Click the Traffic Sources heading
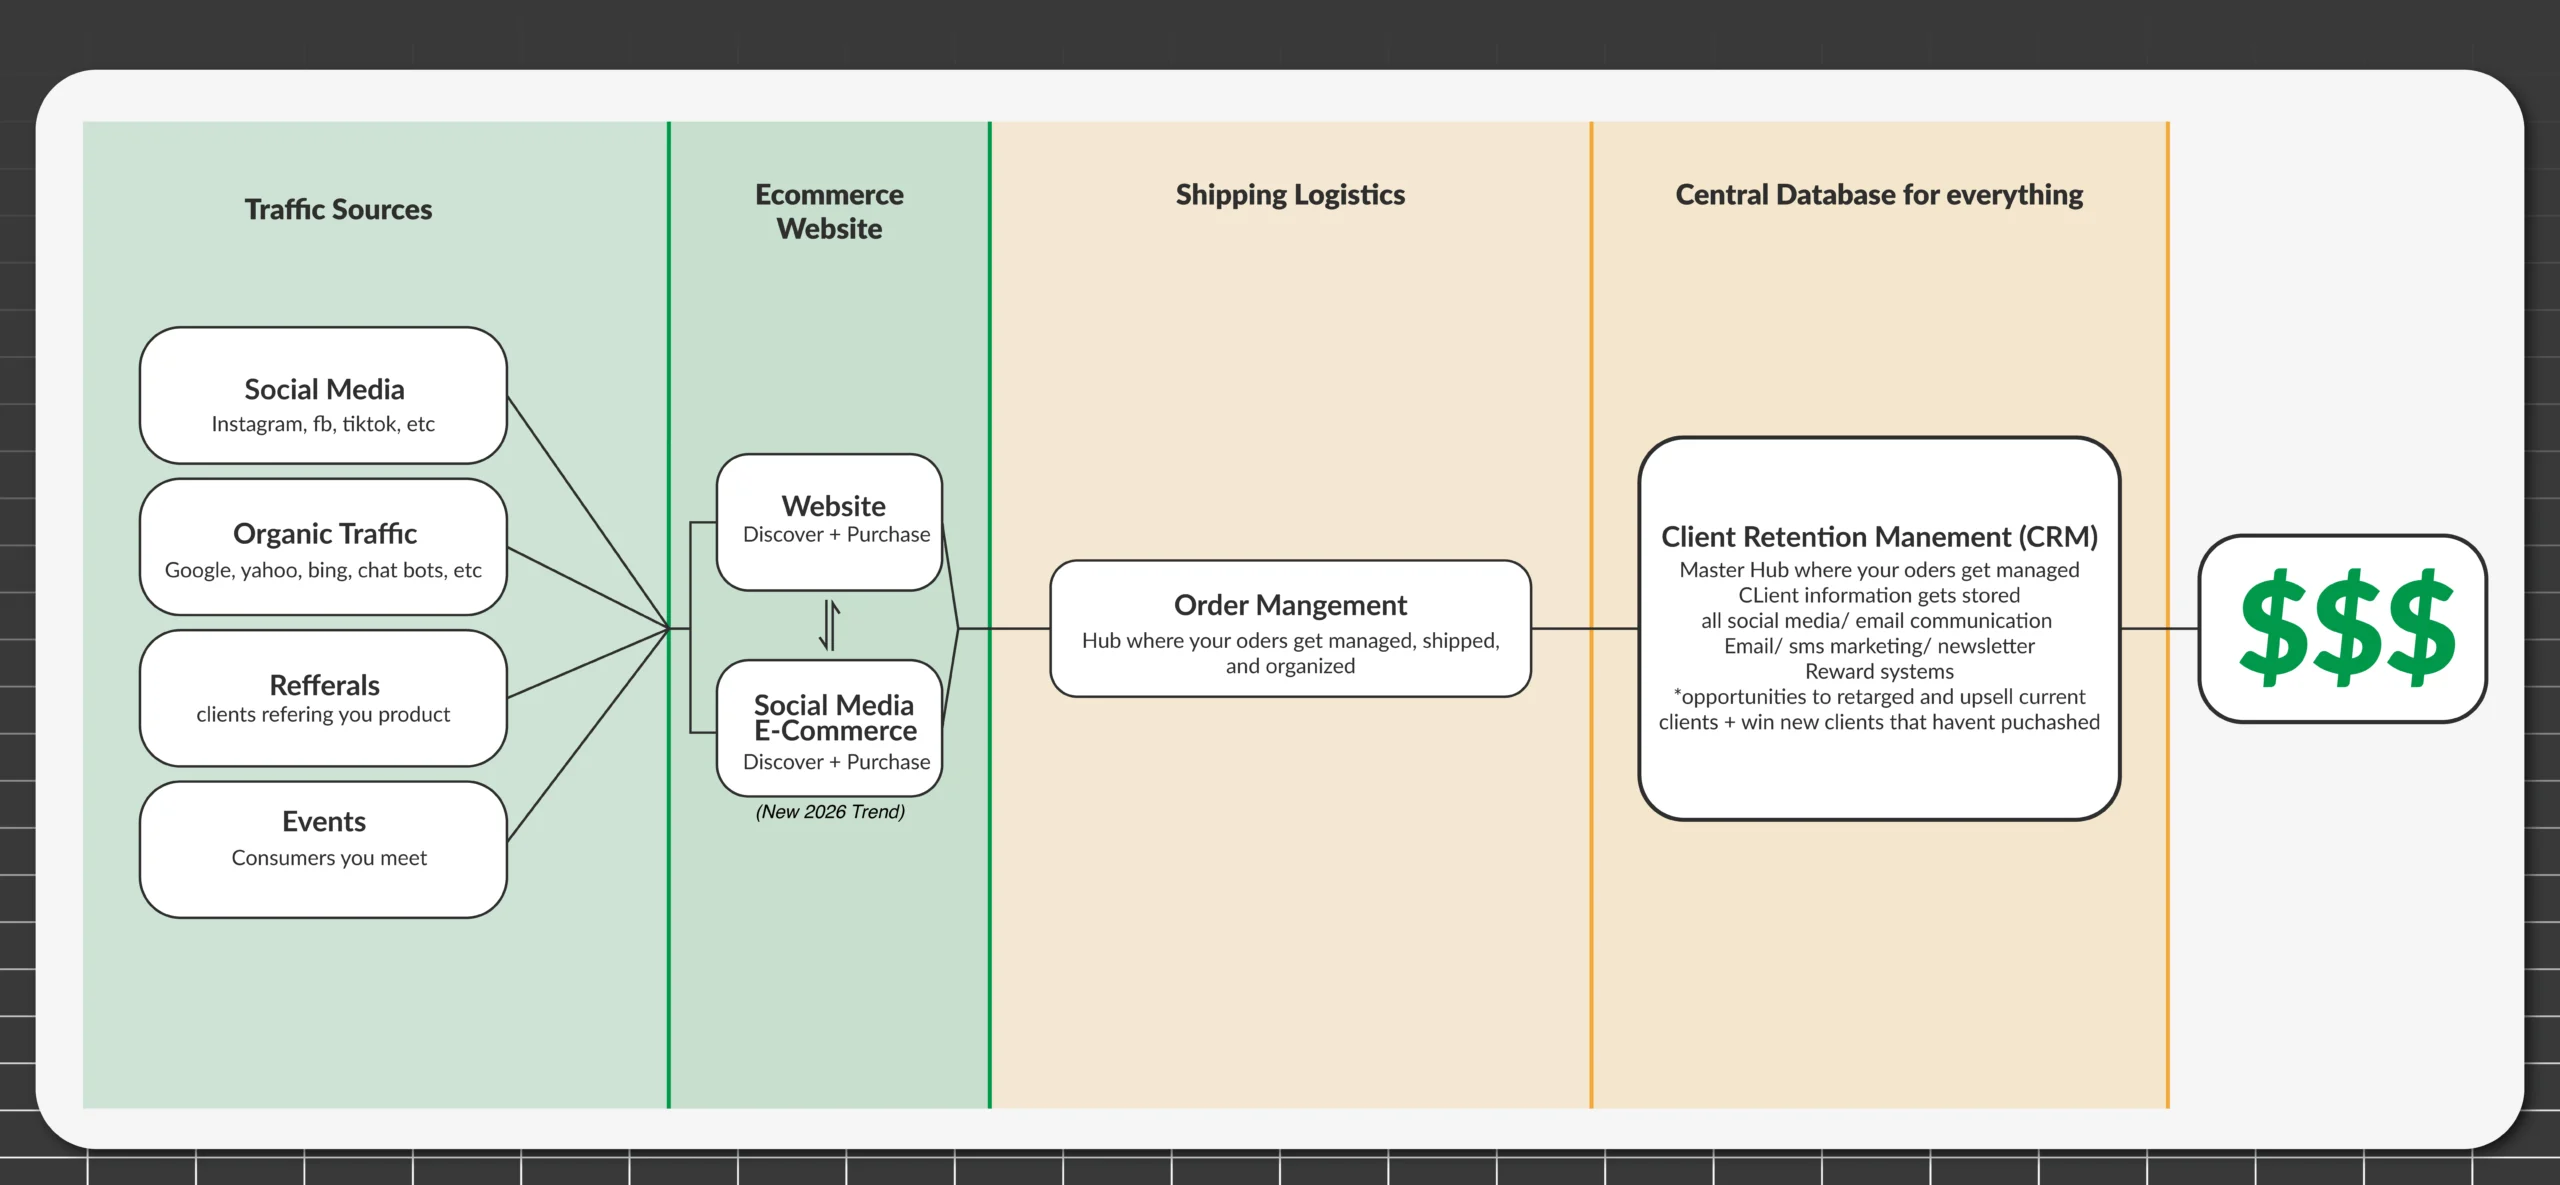Screen dimensions: 2560x1185 coord(339,209)
